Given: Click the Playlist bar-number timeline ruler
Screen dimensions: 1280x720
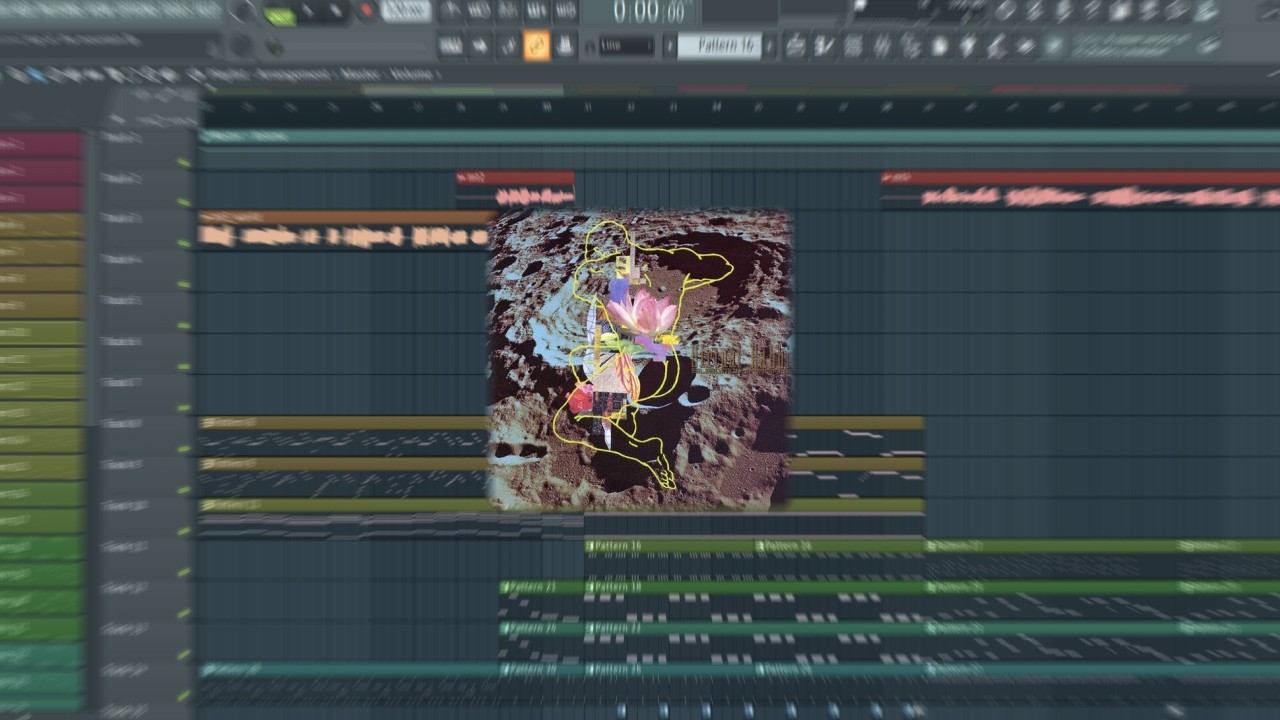Looking at the screenshot, I should (x=739, y=107).
